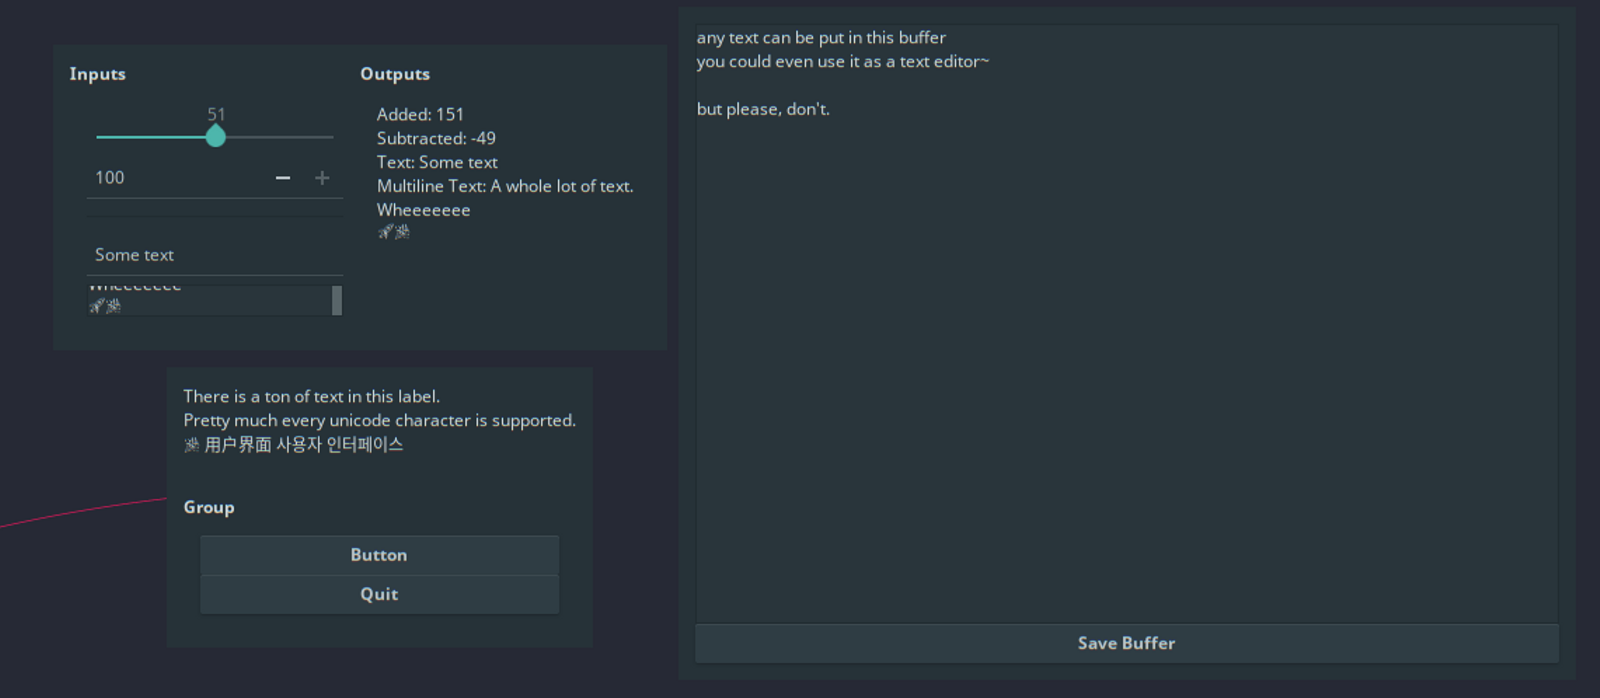Increment the number input using the + control
The width and height of the screenshot is (1600, 698).
pyautogui.click(x=322, y=177)
